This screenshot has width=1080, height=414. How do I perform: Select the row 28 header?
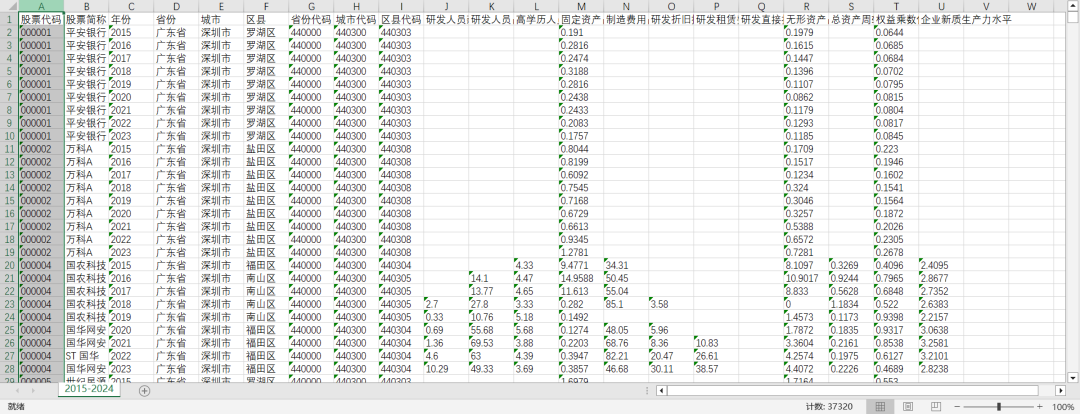[9, 369]
